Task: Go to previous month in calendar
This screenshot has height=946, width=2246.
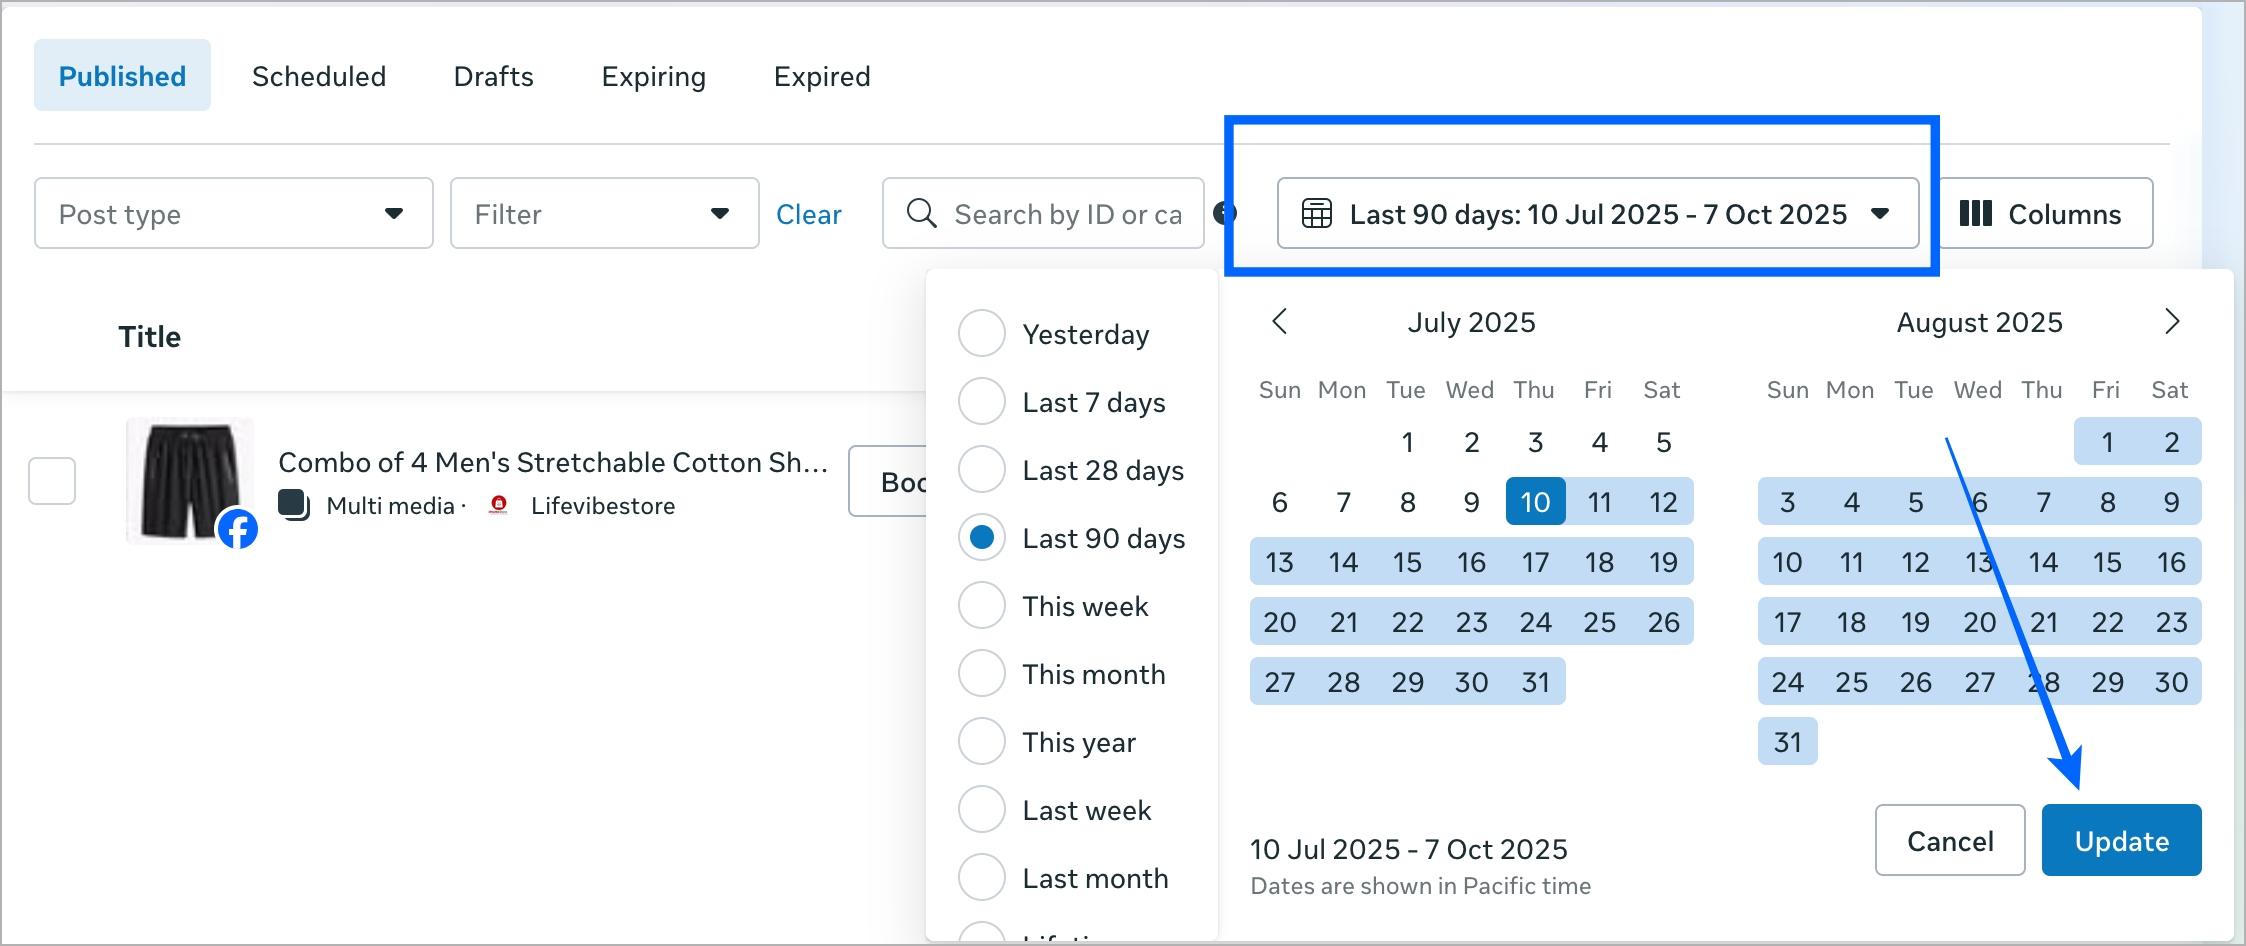Action: (x=1279, y=322)
